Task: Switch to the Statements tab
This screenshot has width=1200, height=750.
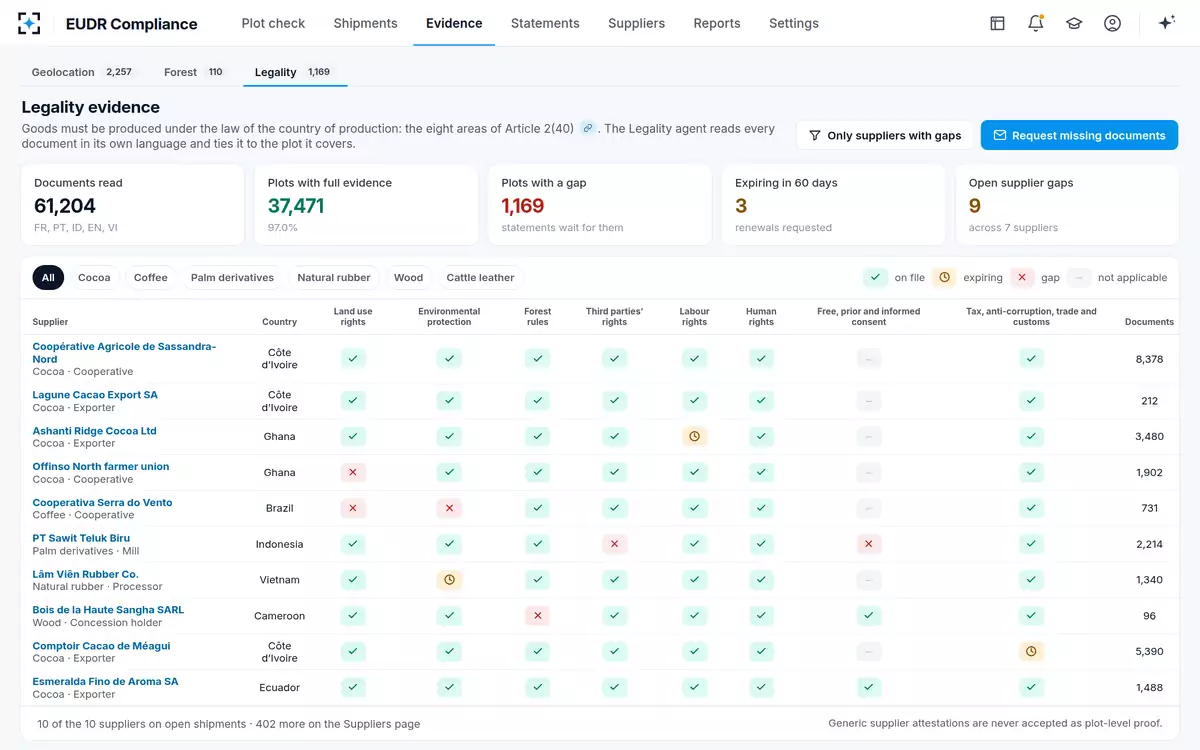Action: [545, 23]
